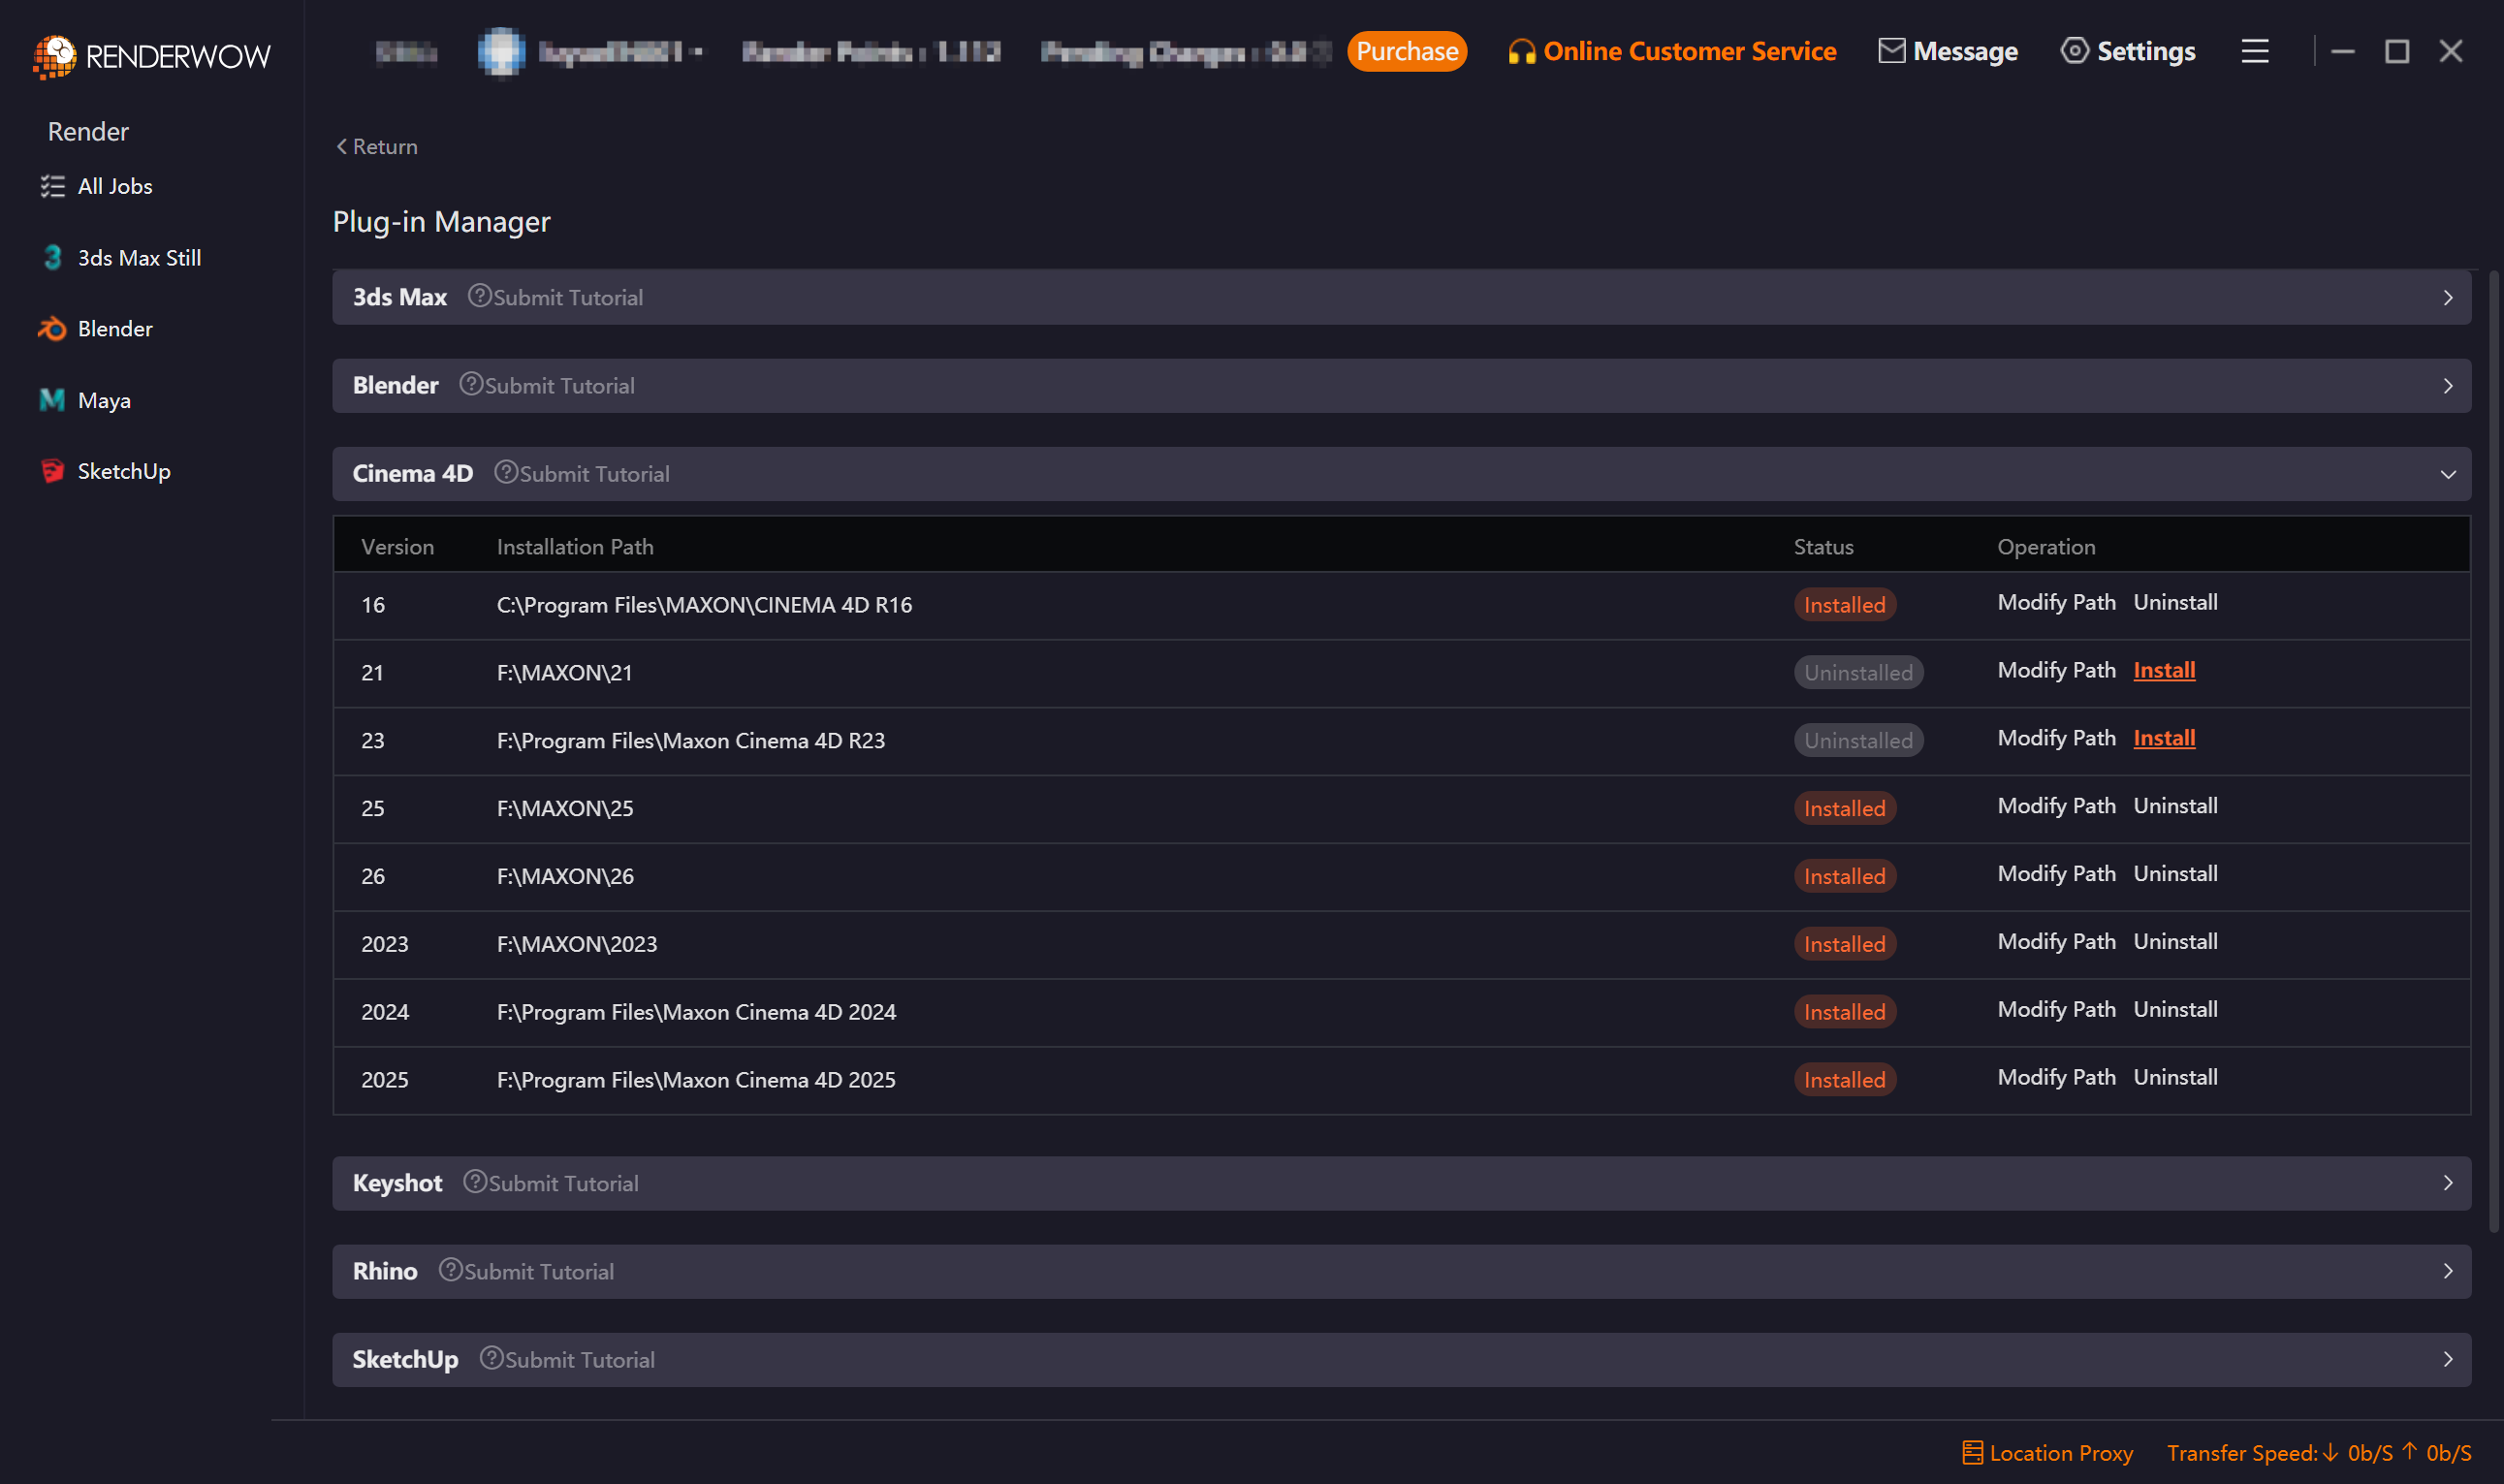
Task: Open Blender render section in sidebar
Action: (x=96, y=329)
